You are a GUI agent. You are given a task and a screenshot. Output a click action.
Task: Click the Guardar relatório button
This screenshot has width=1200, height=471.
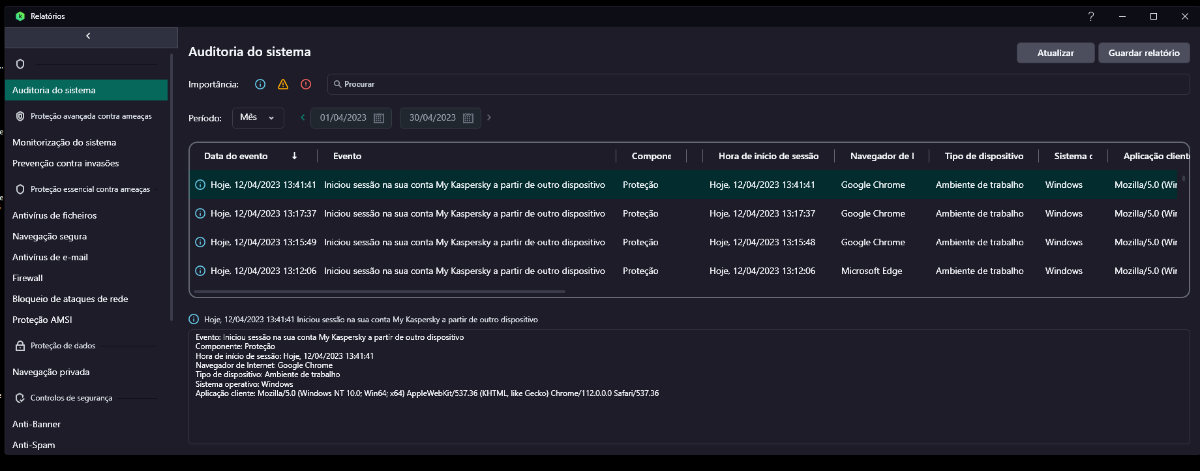click(x=1143, y=53)
